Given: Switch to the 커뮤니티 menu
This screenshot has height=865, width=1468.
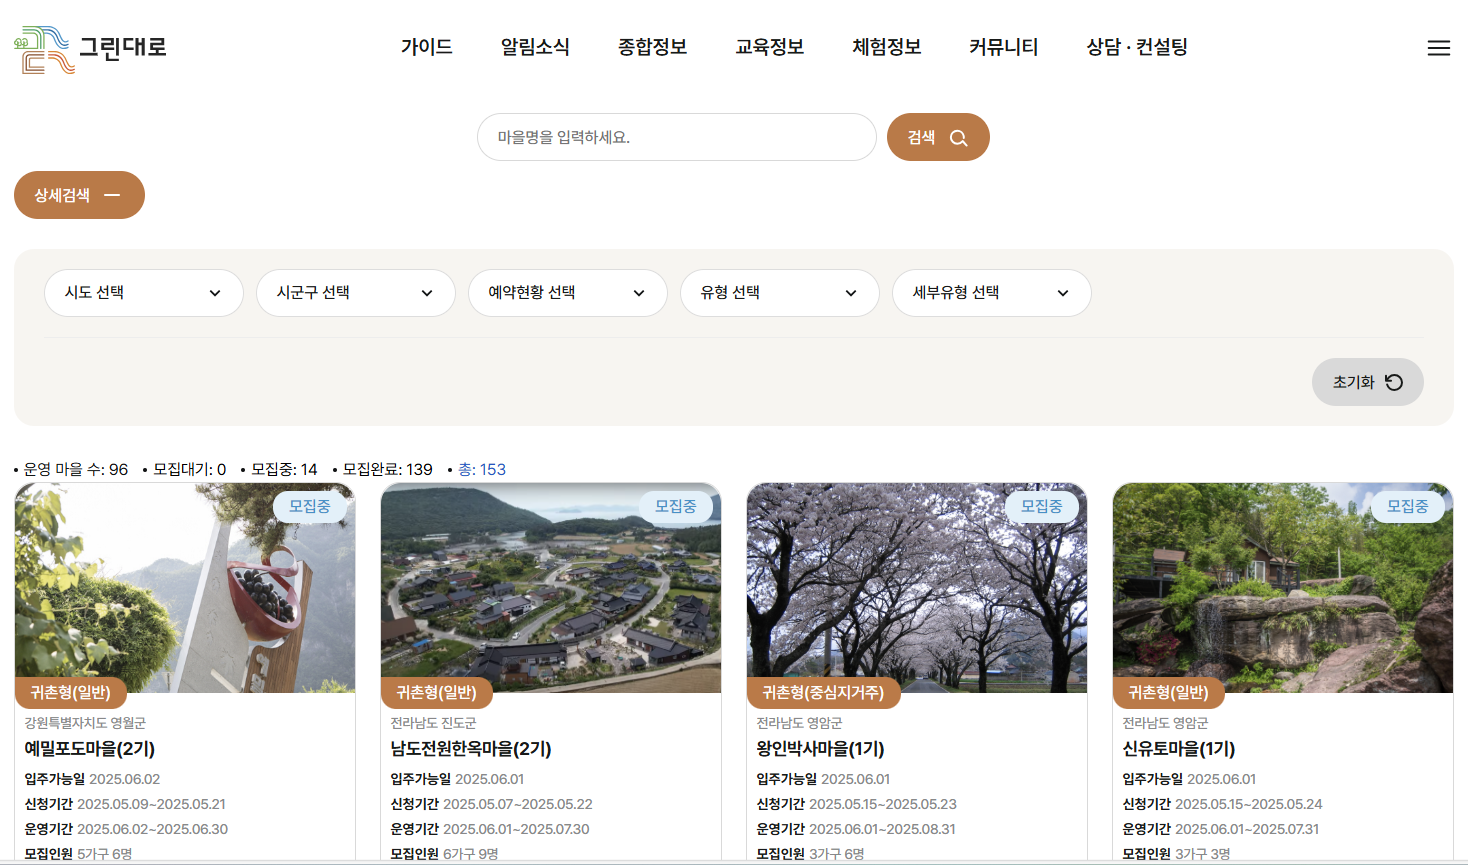Looking at the screenshot, I should (1002, 46).
